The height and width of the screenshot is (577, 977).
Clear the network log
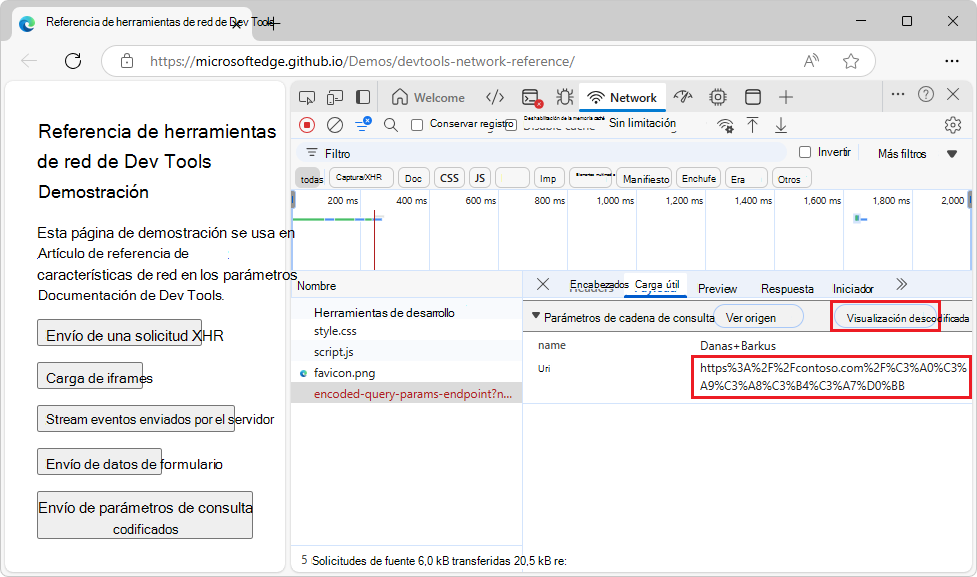[335, 124]
